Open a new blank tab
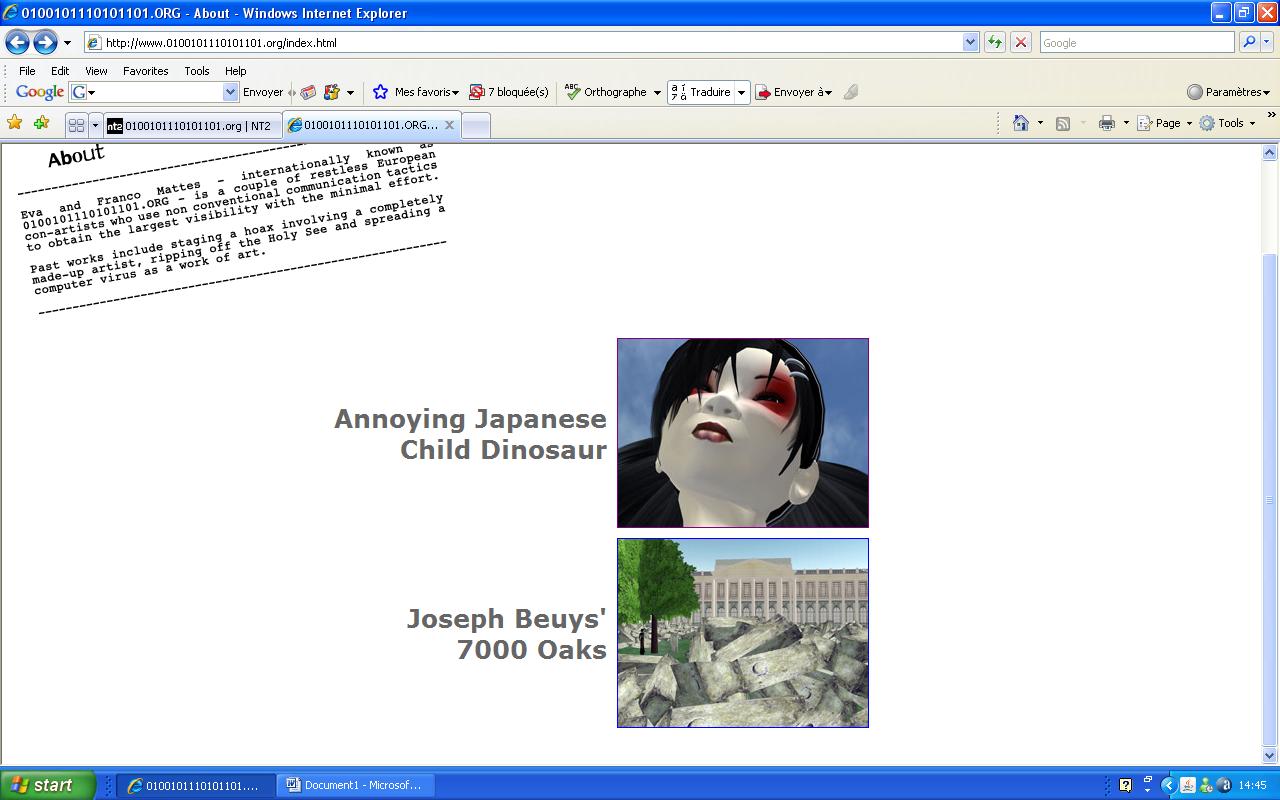The height and width of the screenshot is (800, 1280). 476,125
